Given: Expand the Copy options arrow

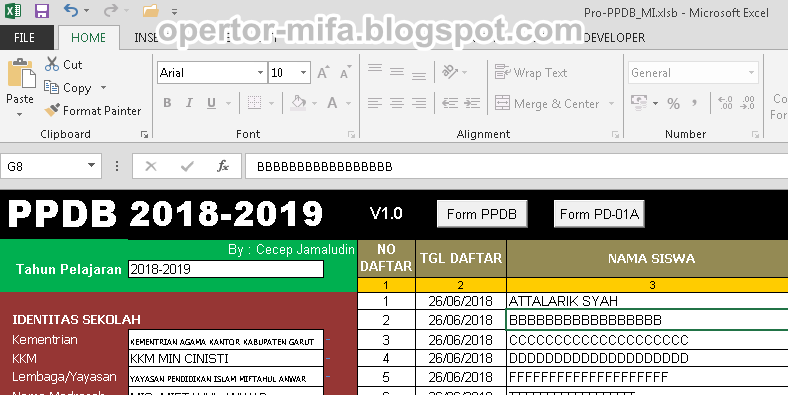Looking at the screenshot, I should click(104, 87).
